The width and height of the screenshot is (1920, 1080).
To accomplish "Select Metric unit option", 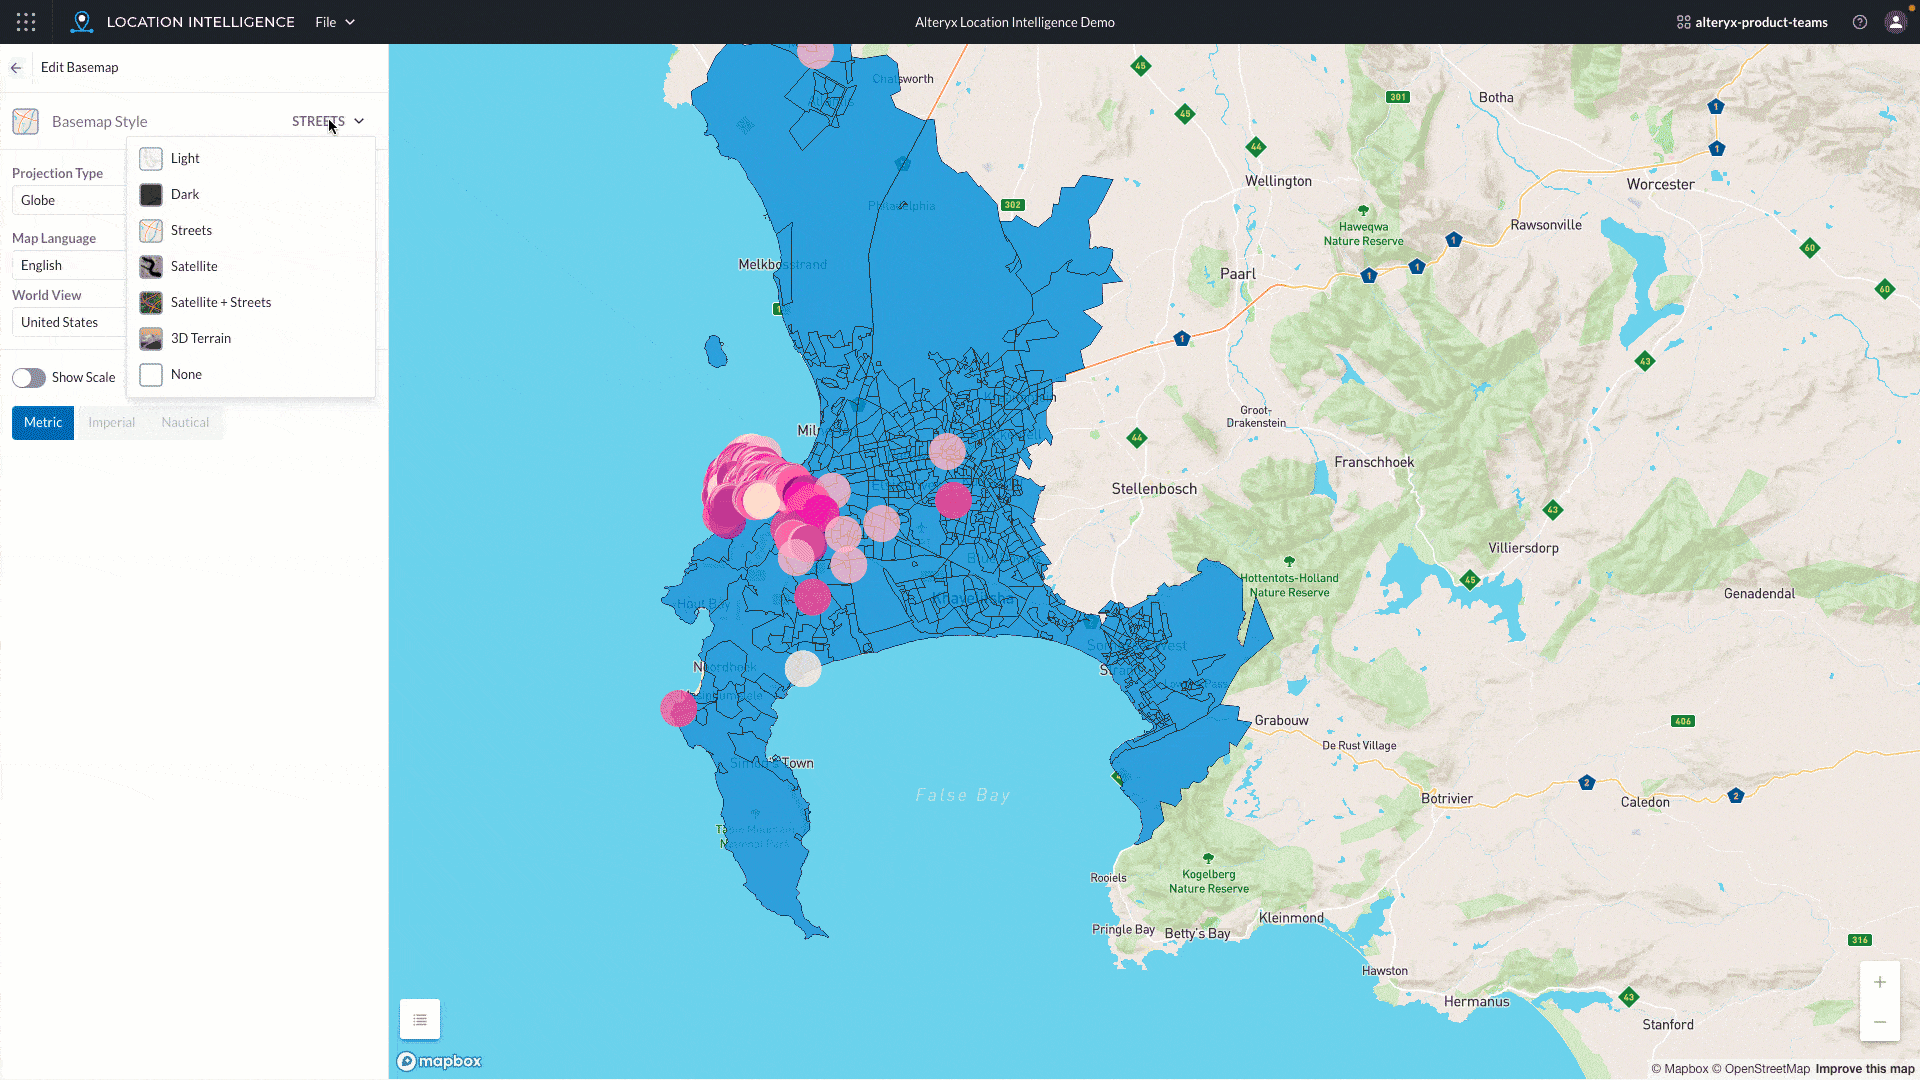I will pyautogui.click(x=43, y=423).
